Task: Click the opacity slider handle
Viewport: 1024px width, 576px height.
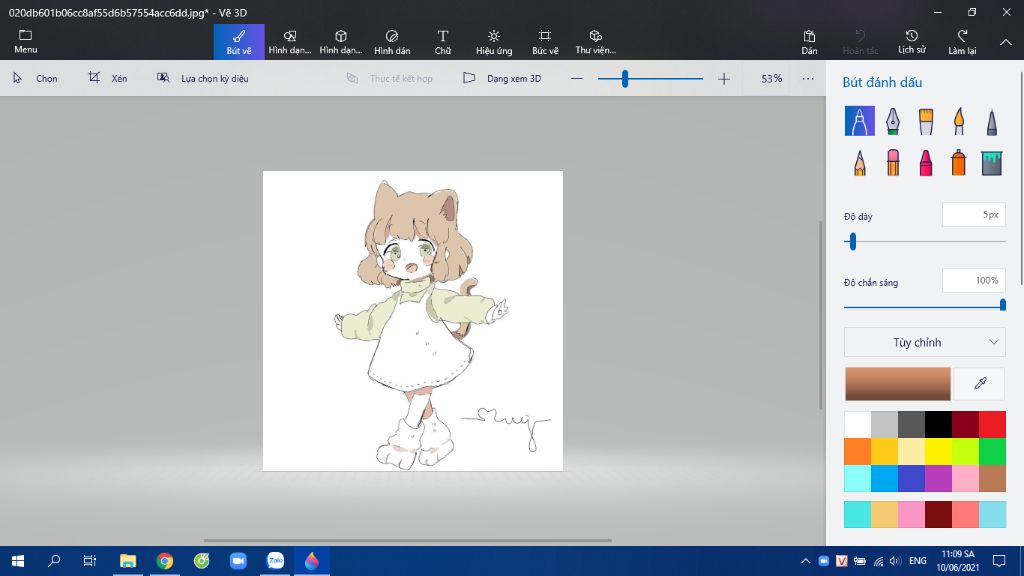Action: point(1002,306)
